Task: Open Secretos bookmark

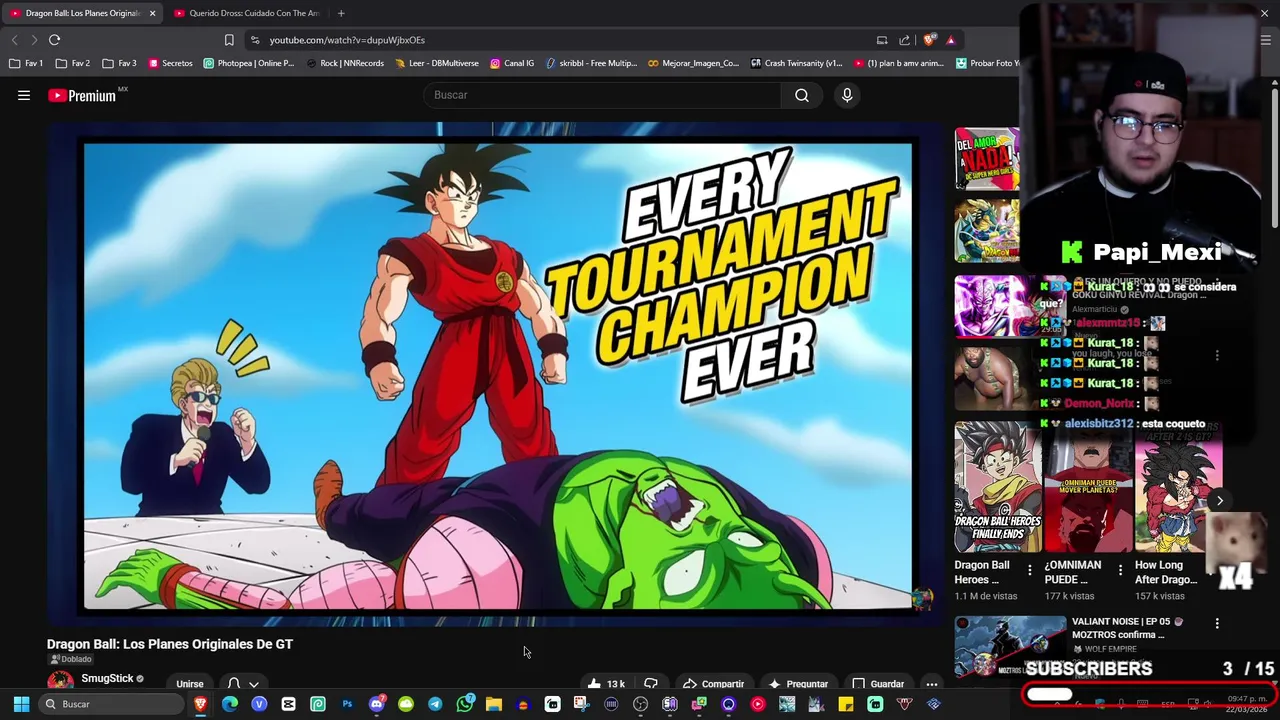Action: (x=170, y=63)
